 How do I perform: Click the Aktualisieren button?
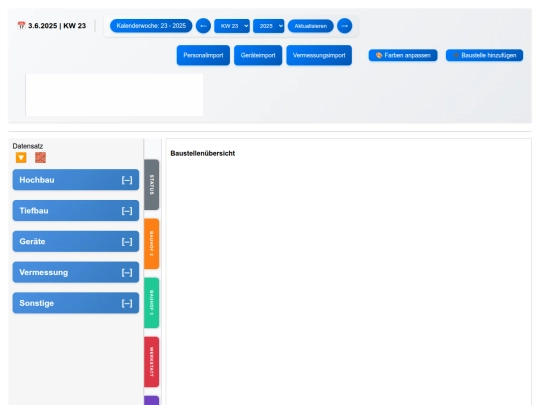click(x=311, y=26)
